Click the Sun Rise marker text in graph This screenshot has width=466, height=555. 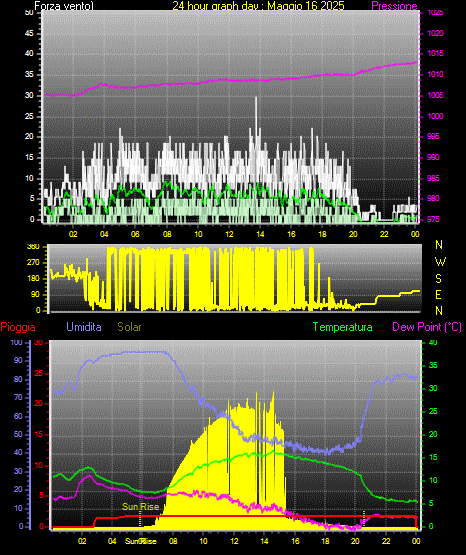pos(140,507)
